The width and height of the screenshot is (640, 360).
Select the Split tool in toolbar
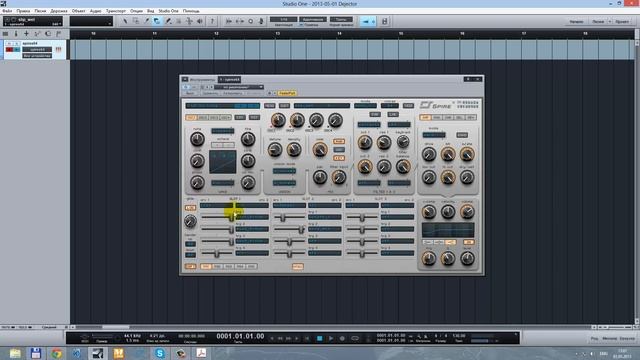tap(146, 21)
